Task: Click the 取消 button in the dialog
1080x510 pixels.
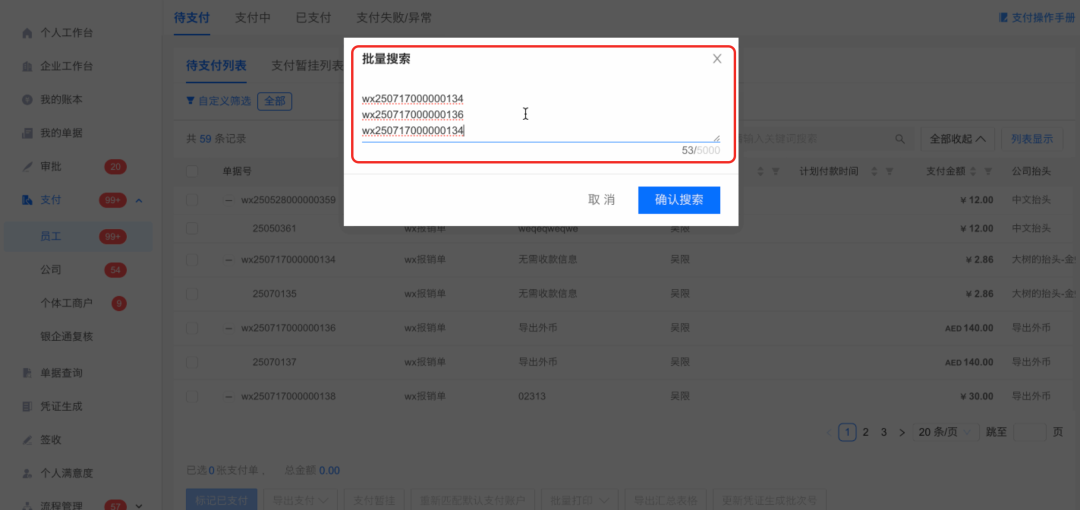Action: click(x=601, y=200)
